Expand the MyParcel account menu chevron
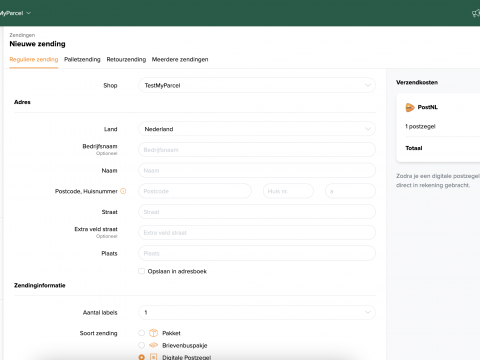 pos(29,13)
